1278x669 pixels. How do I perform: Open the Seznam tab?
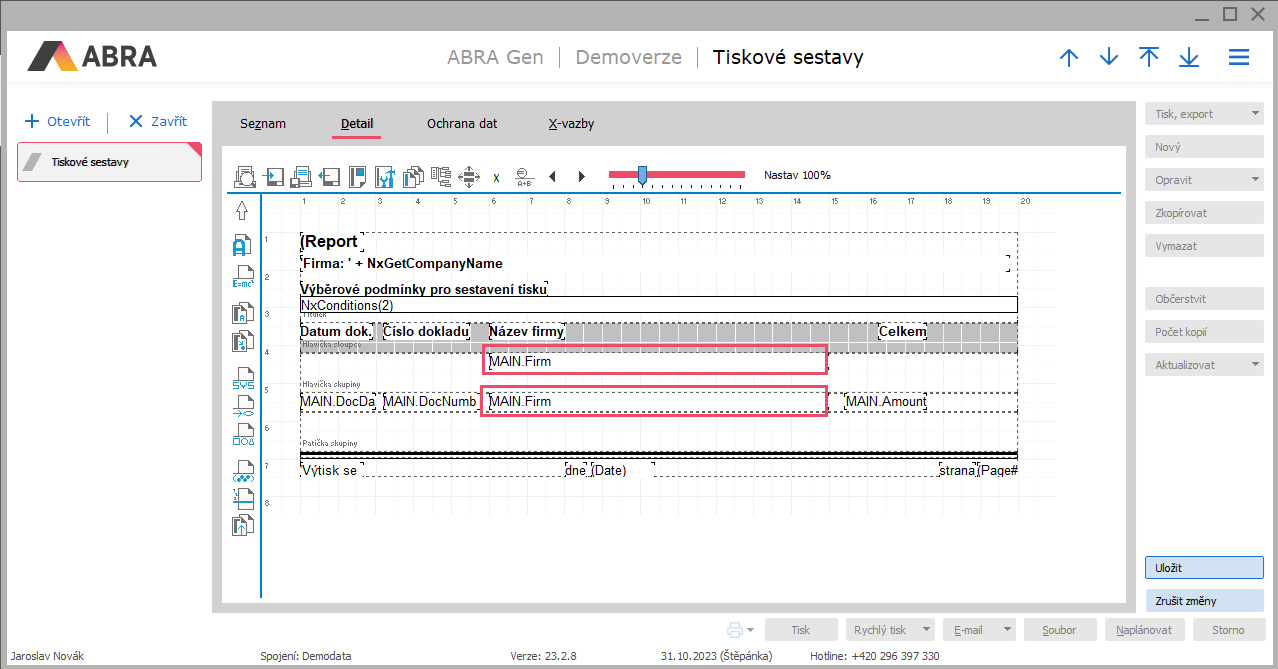[263, 124]
